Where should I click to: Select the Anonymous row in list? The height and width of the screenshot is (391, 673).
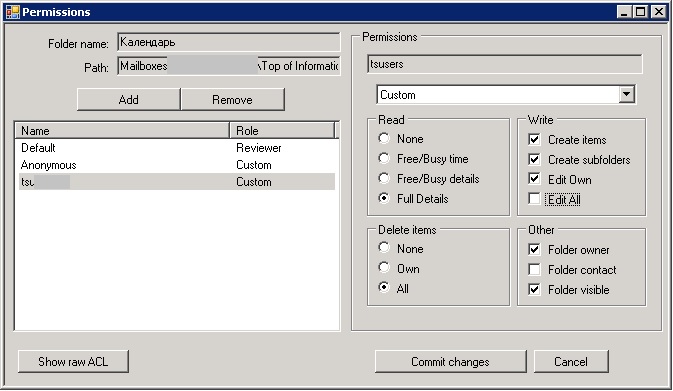point(176,165)
